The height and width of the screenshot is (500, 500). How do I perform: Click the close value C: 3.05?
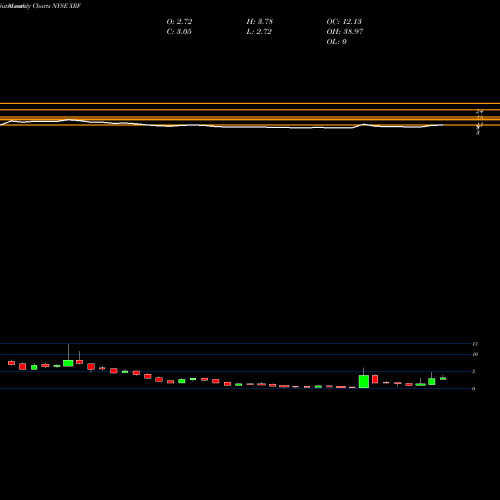[179, 31]
